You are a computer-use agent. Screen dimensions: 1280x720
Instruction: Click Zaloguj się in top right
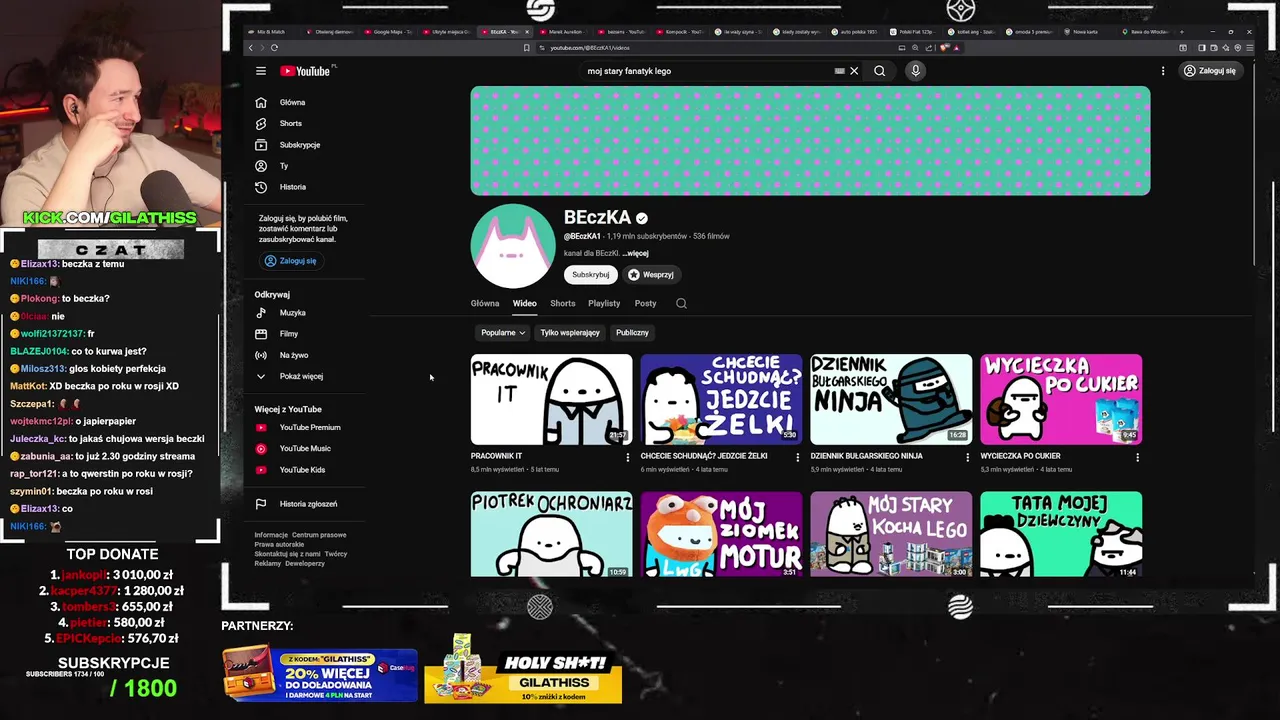(1209, 71)
